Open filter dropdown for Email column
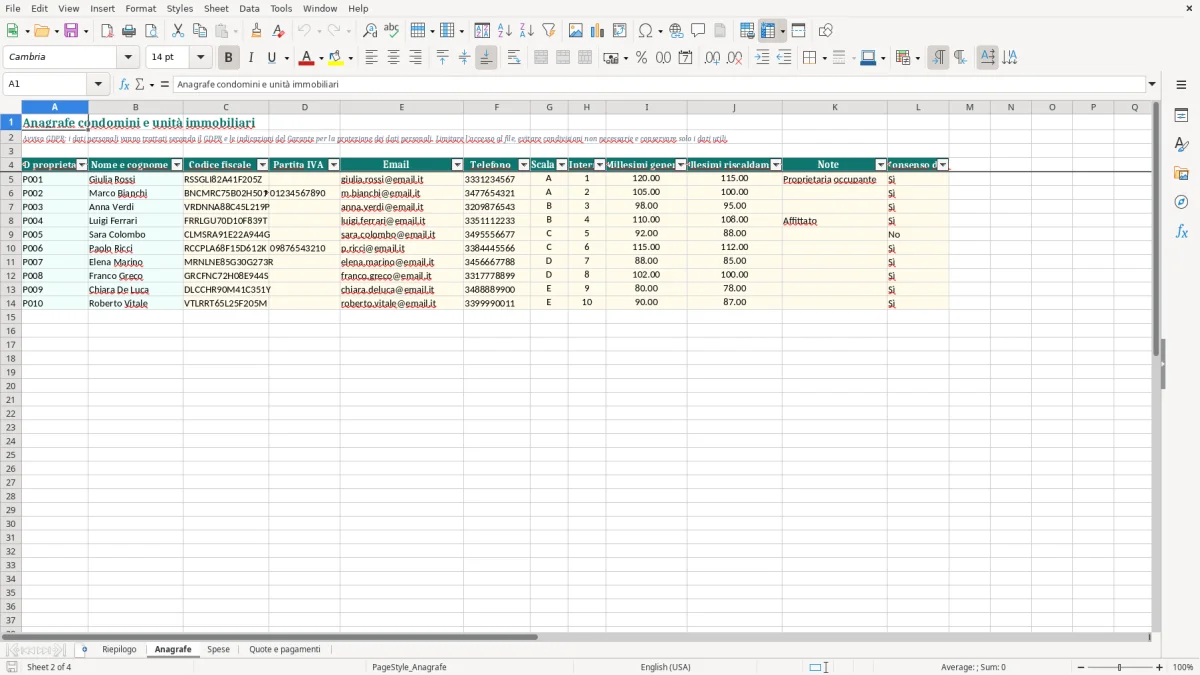1200x675 pixels. coord(458,165)
